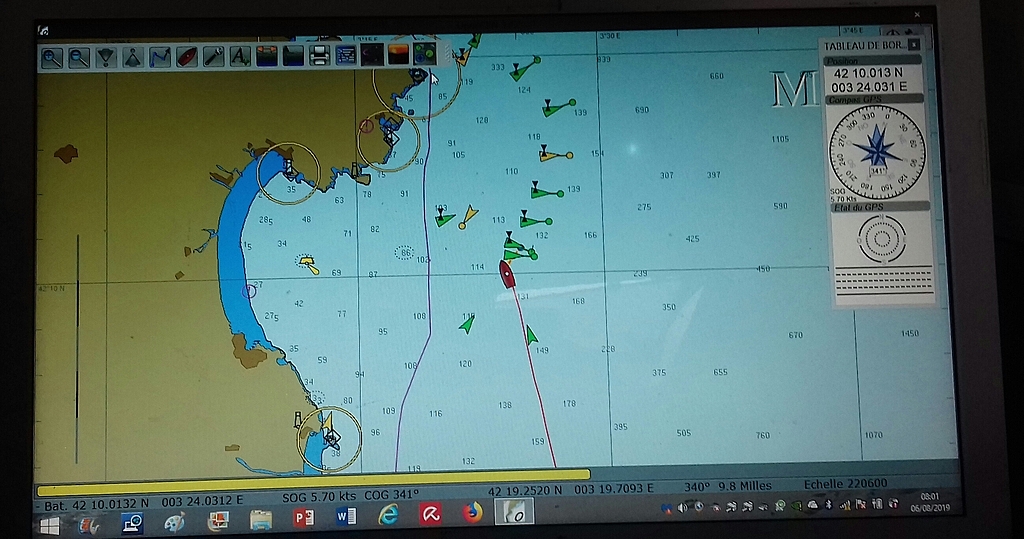Open the blue information list icon
The height and width of the screenshot is (539, 1024).
click(x=345, y=56)
